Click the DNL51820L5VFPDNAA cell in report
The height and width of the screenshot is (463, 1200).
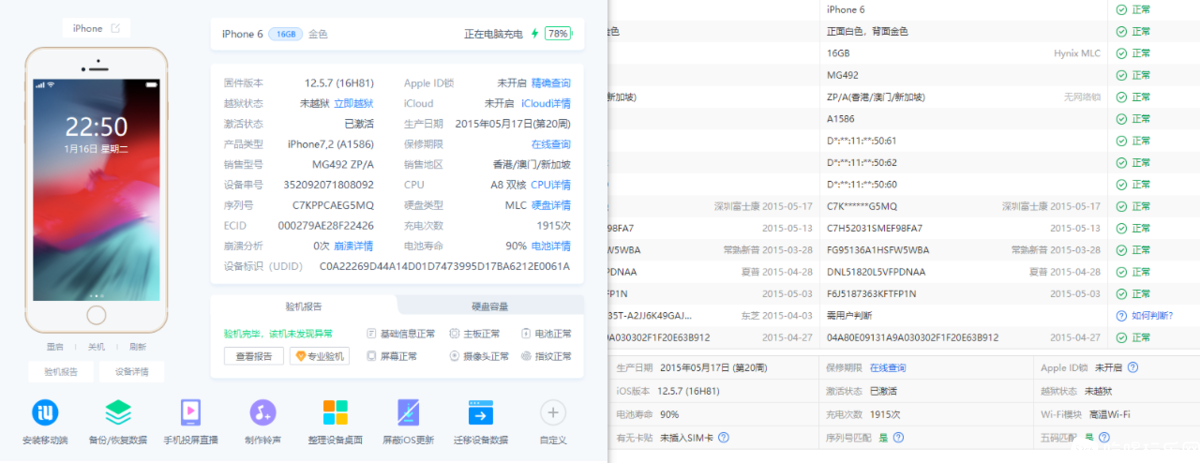(x=876, y=271)
